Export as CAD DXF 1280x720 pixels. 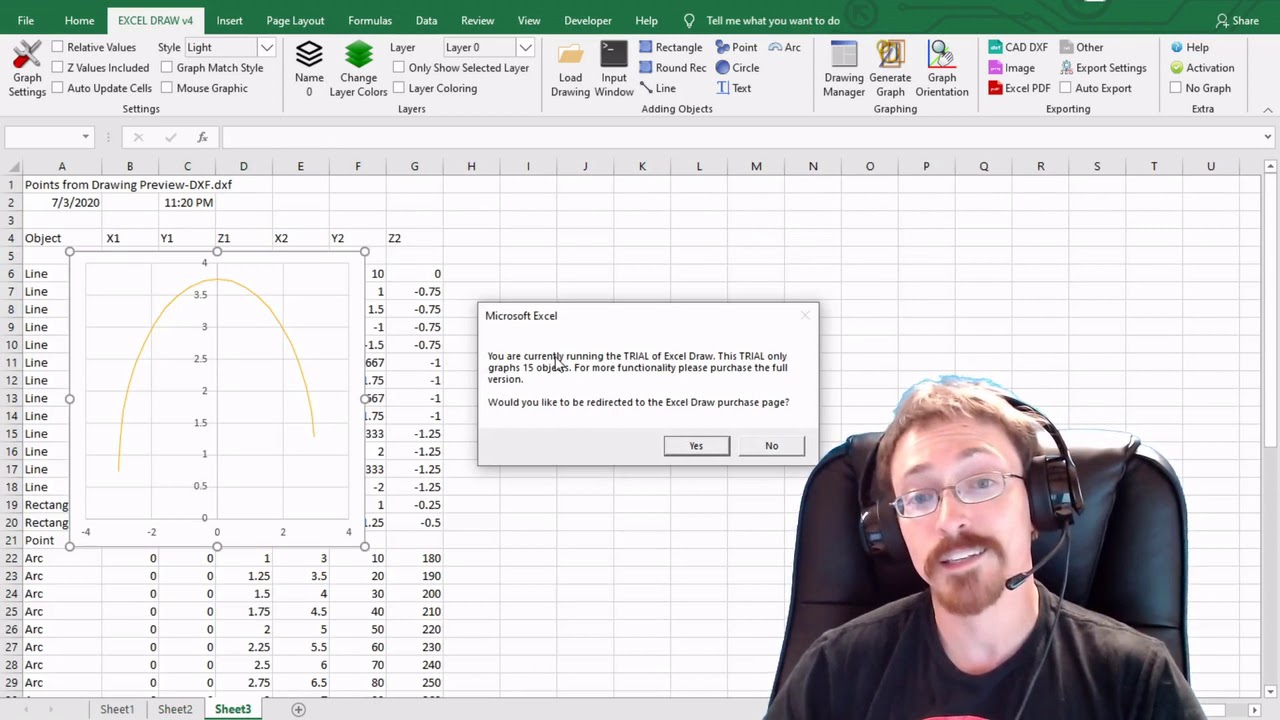1018,47
